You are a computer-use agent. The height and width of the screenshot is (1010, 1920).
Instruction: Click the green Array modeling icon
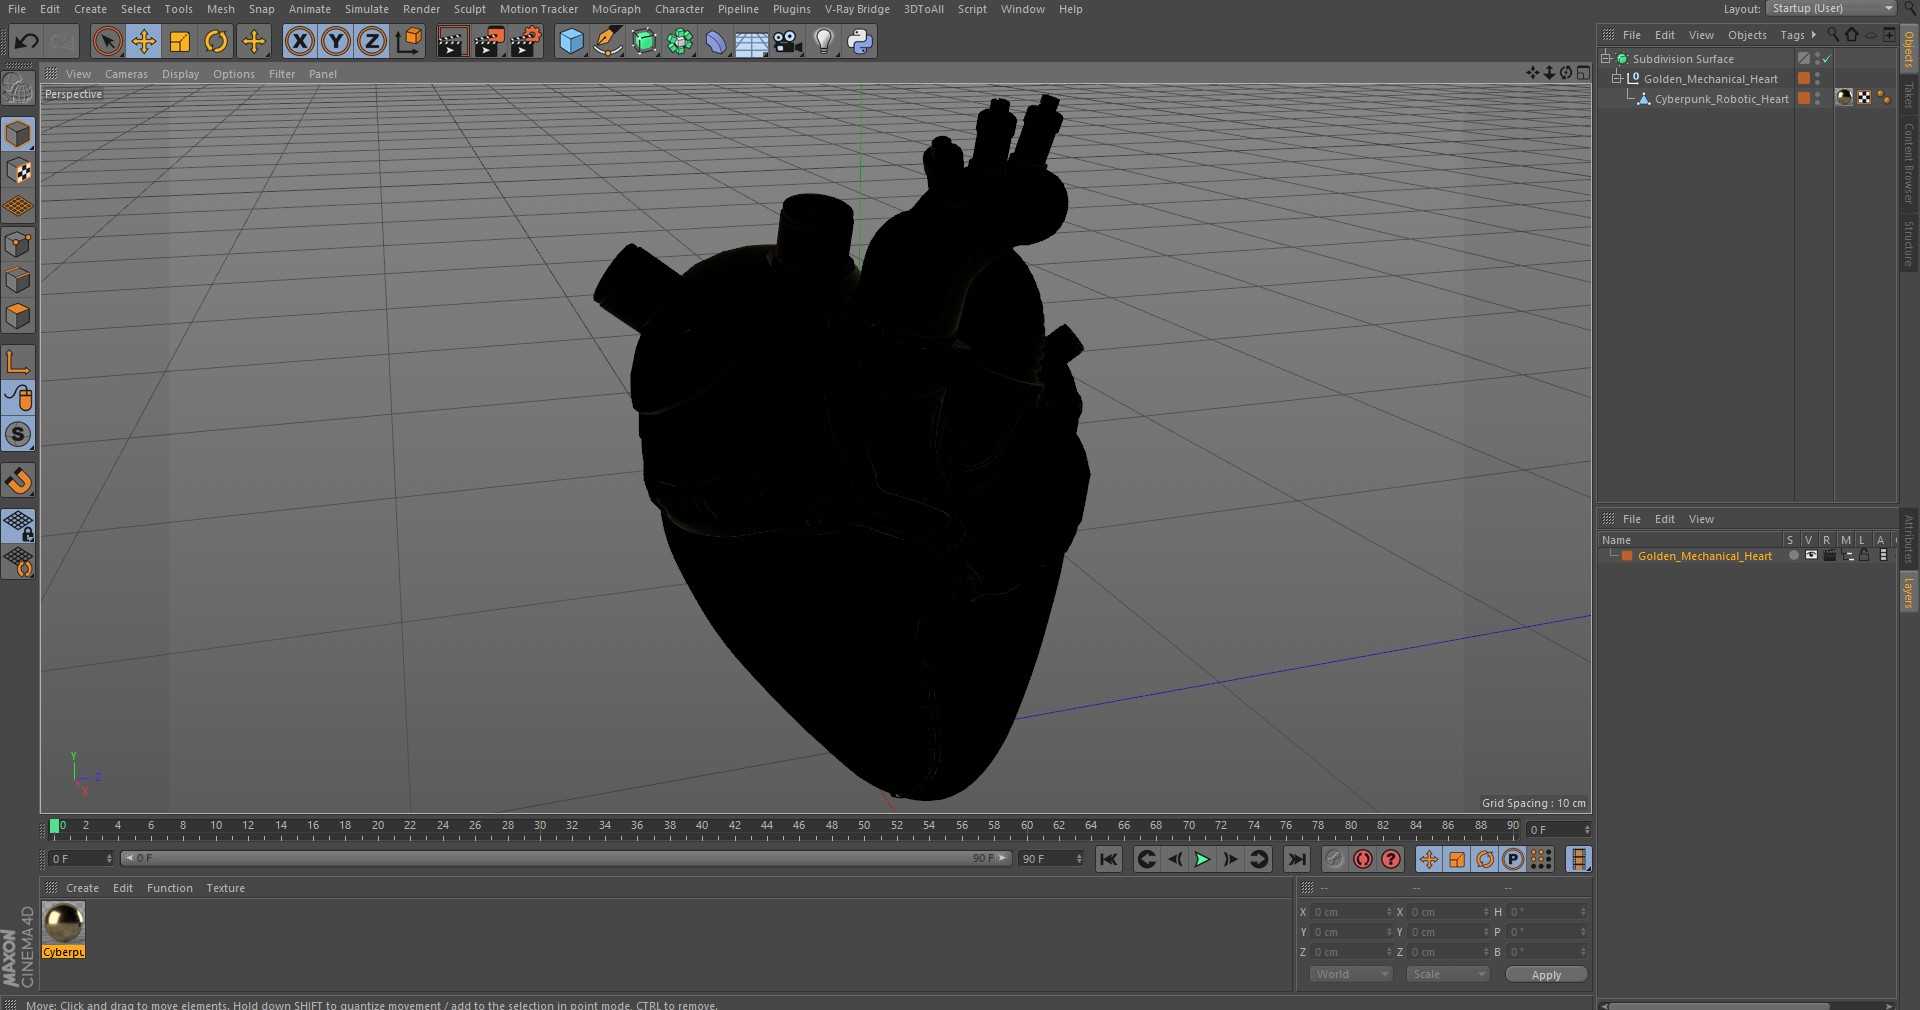(681, 41)
